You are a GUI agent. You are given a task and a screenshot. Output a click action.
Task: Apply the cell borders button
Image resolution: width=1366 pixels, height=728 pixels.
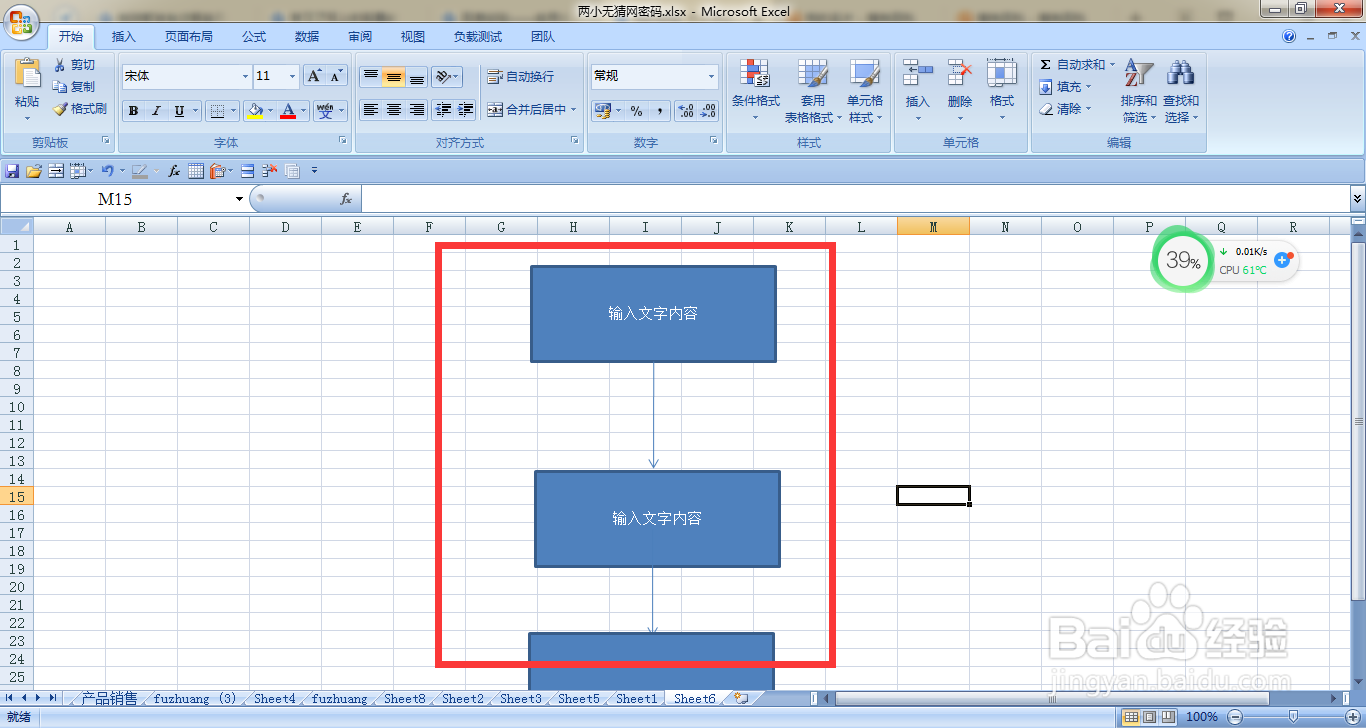[217, 111]
